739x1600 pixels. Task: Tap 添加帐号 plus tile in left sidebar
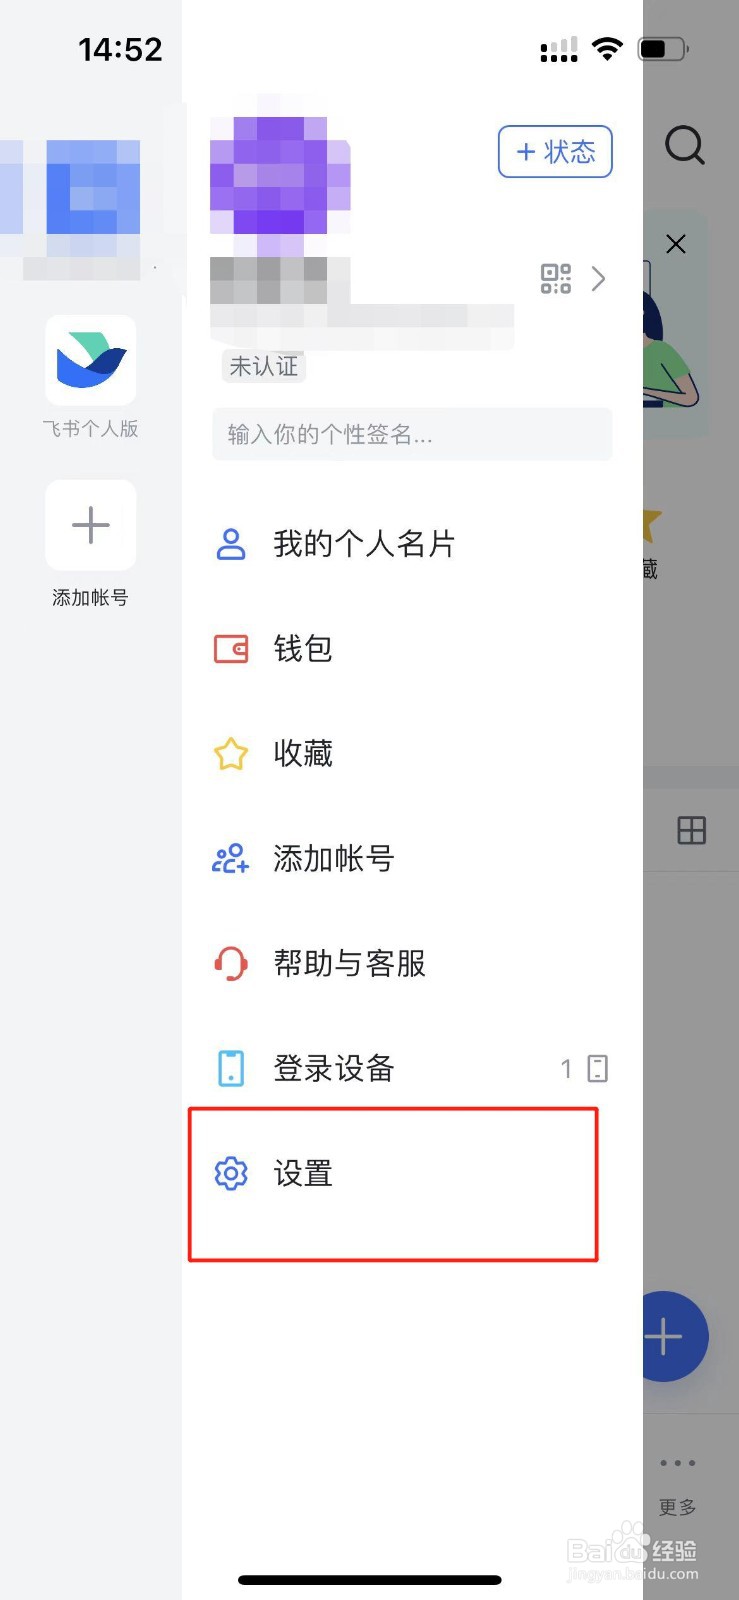pos(90,525)
